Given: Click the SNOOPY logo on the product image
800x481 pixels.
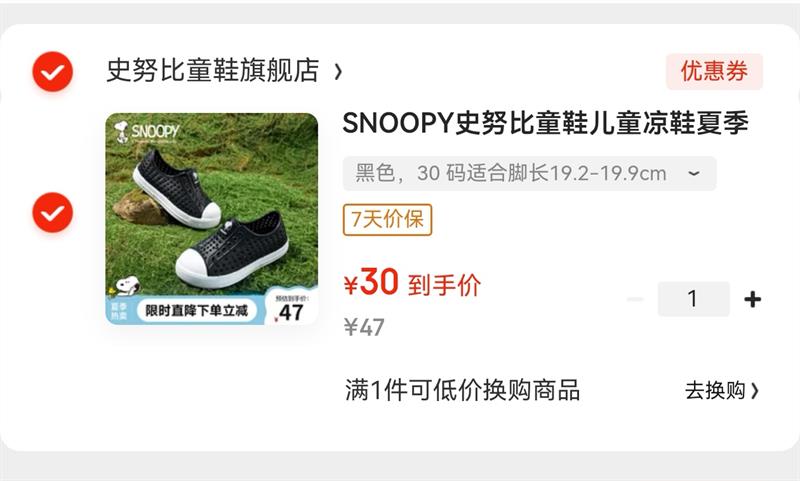Looking at the screenshot, I should coord(146,132).
